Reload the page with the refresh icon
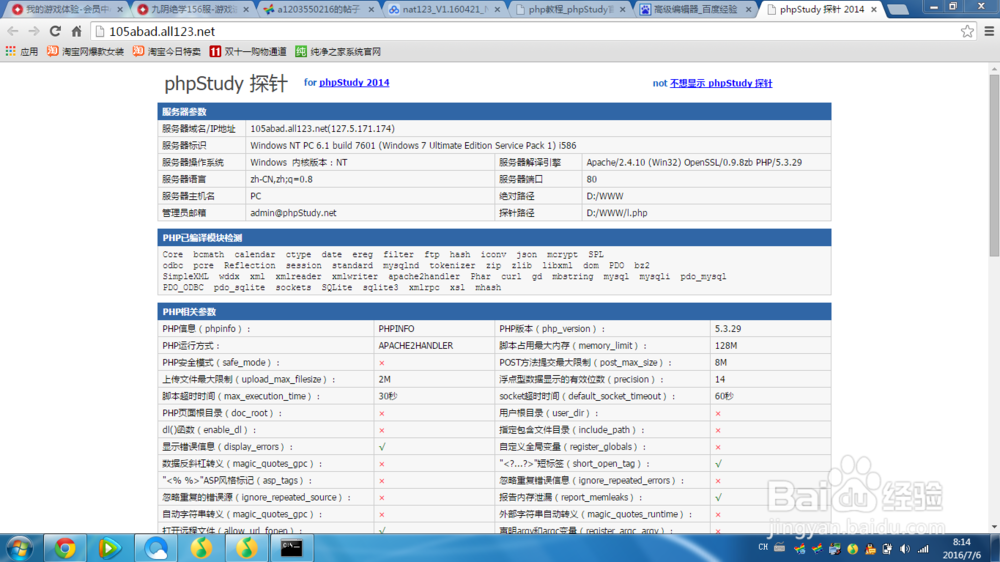This screenshot has height=562, width=1000. 55,31
